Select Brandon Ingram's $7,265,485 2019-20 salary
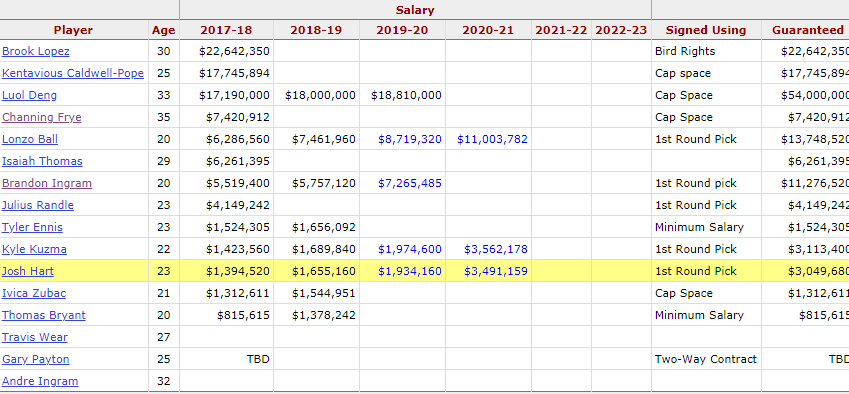 point(410,183)
